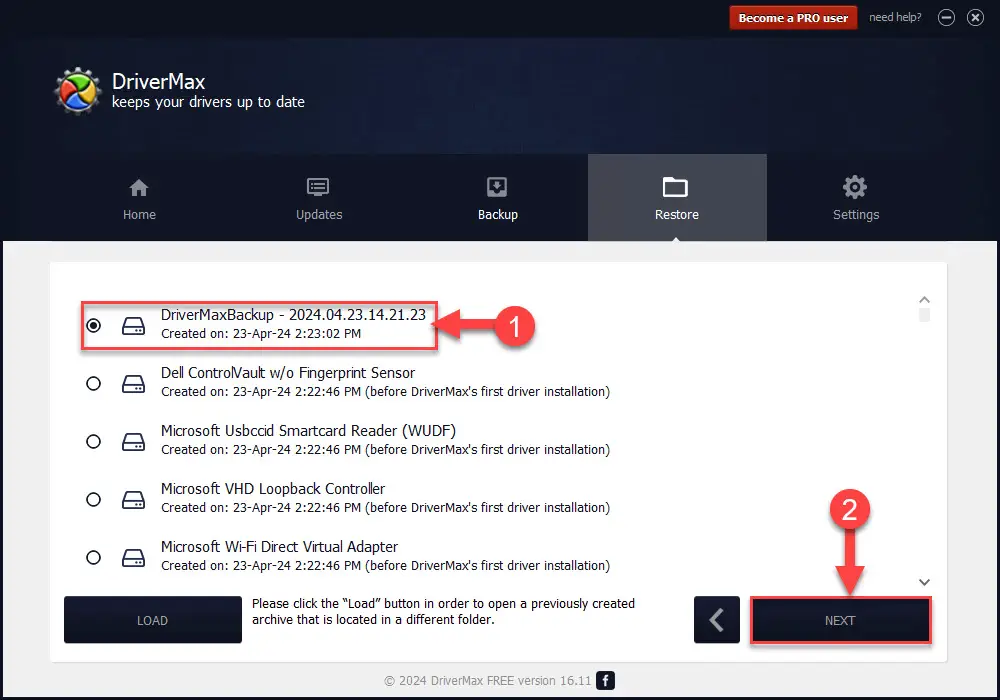Click drive icon beside Microsoft VHD Loopback Controller

[x=133, y=500]
